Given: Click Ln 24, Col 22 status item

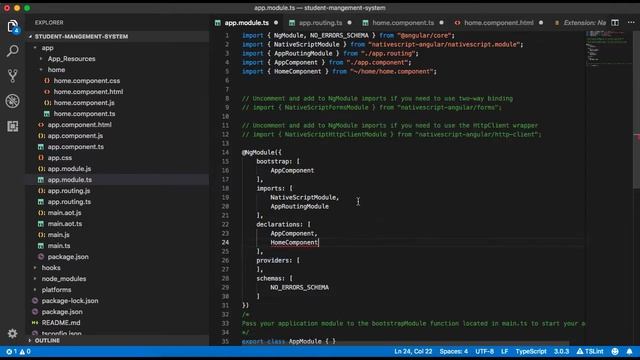Looking at the screenshot, I should click(x=413, y=351).
